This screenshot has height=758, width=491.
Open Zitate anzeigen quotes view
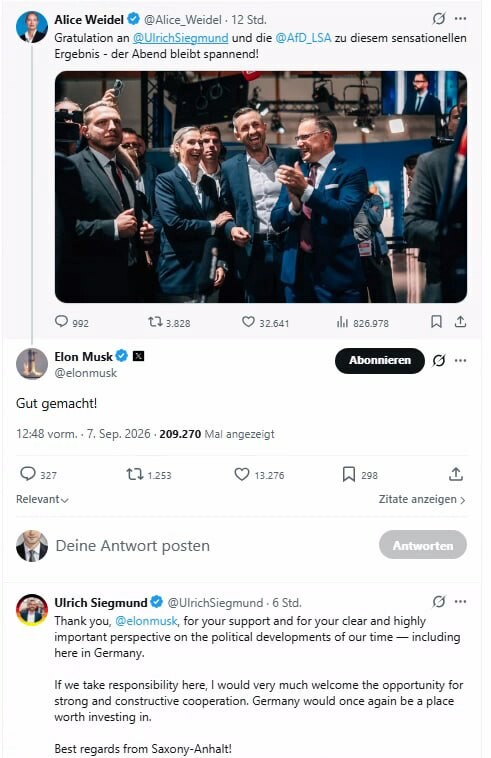tap(422, 499)
